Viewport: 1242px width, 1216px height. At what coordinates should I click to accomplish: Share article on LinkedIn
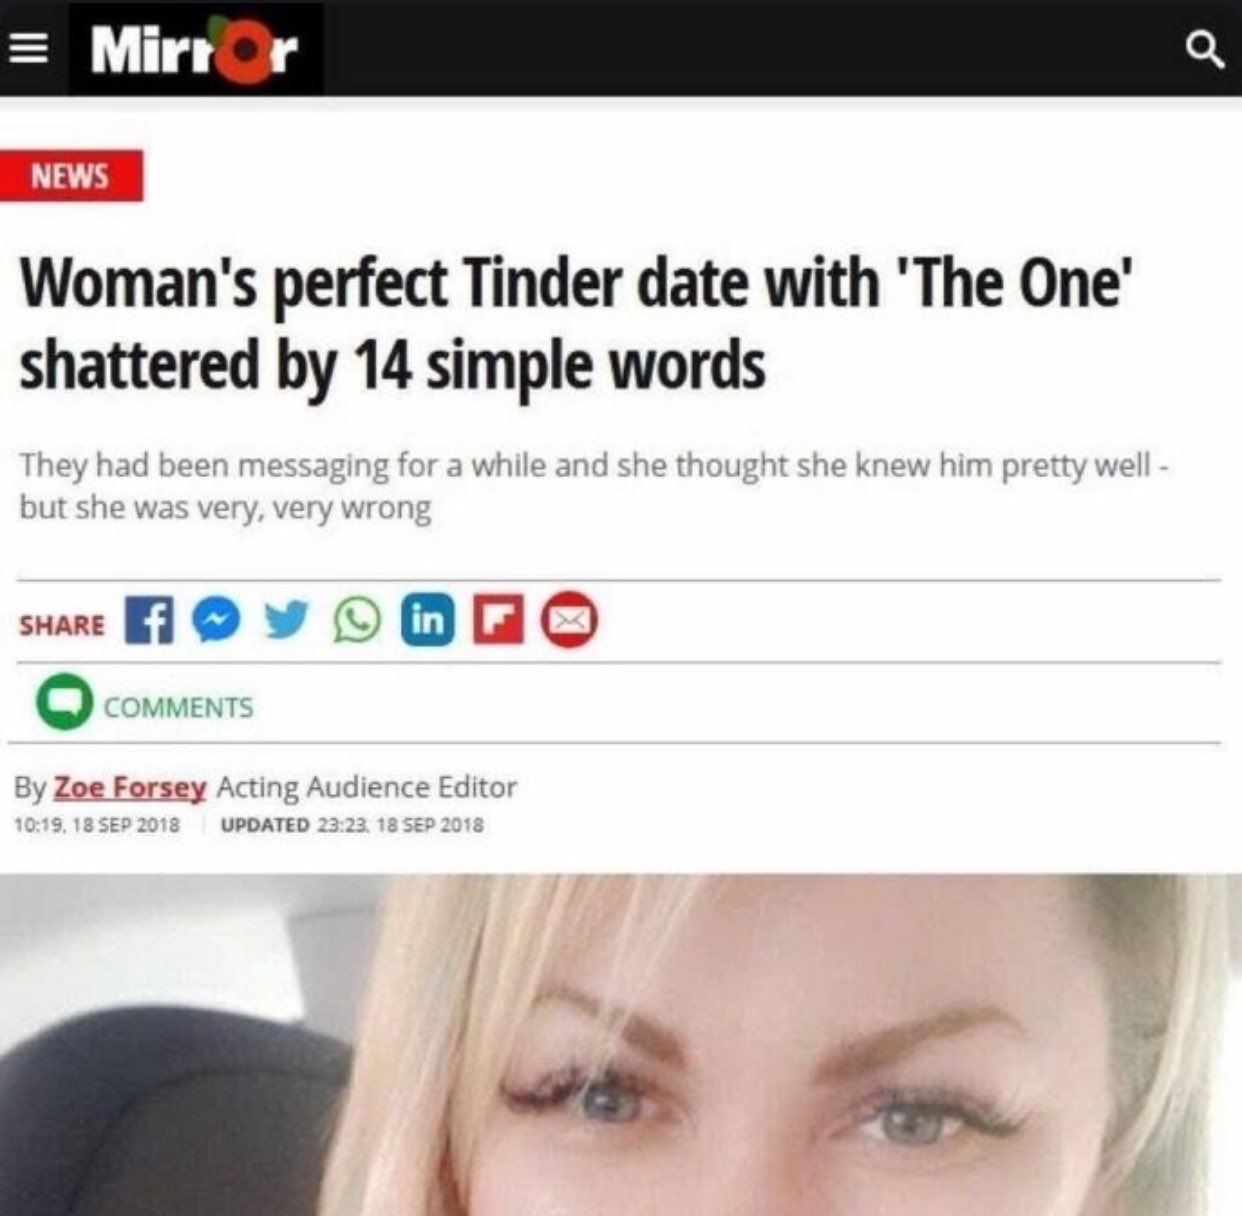point(428,621)
